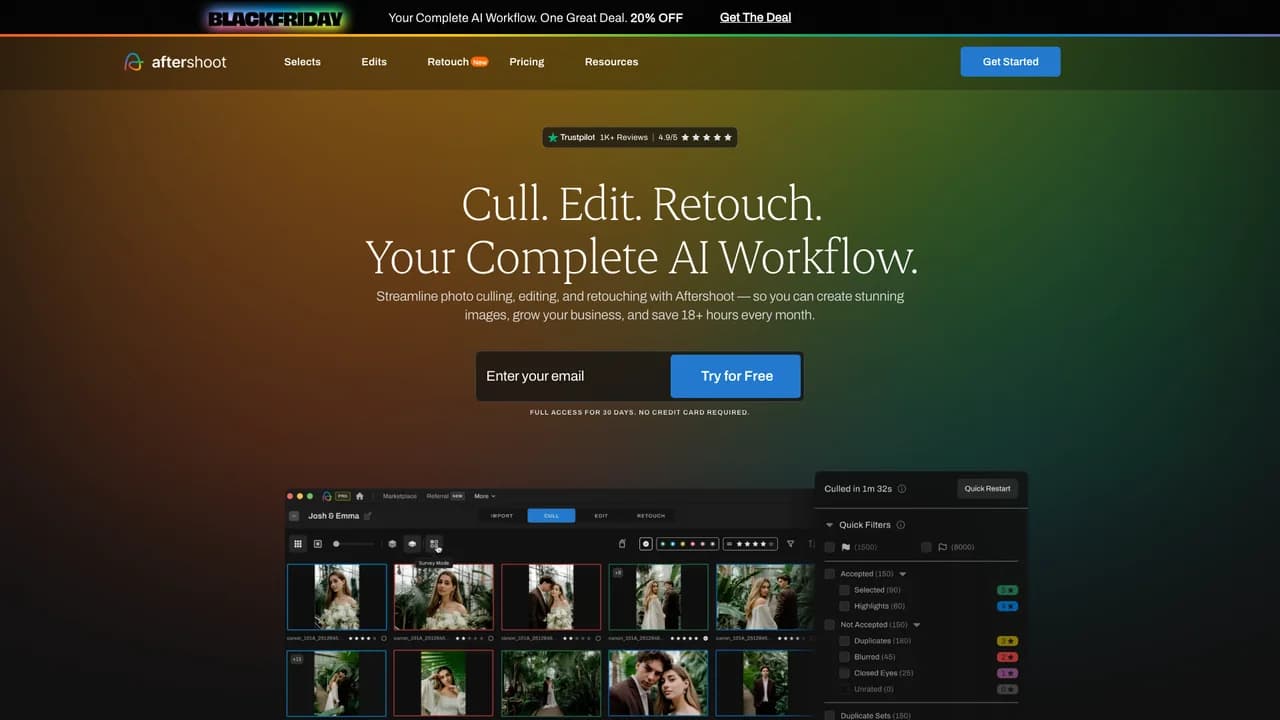
Task: Select the single image view icon
Action: (318, 544)
